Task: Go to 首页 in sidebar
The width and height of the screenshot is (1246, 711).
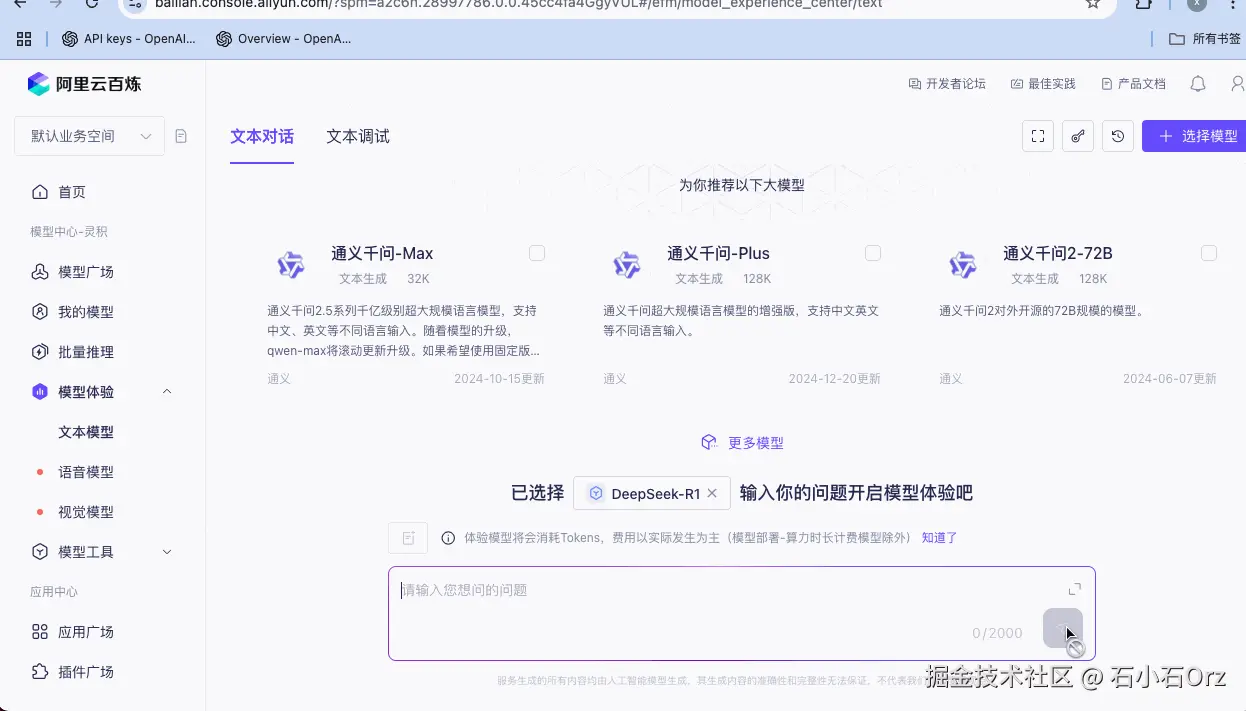Action: (x=72, y=192)
